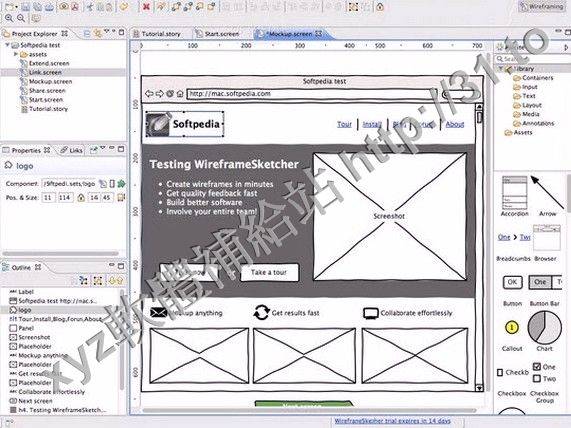The image size is (571, 428).
Task: Switch to the Start.screen tab
Action: click(x=217, y=34)
